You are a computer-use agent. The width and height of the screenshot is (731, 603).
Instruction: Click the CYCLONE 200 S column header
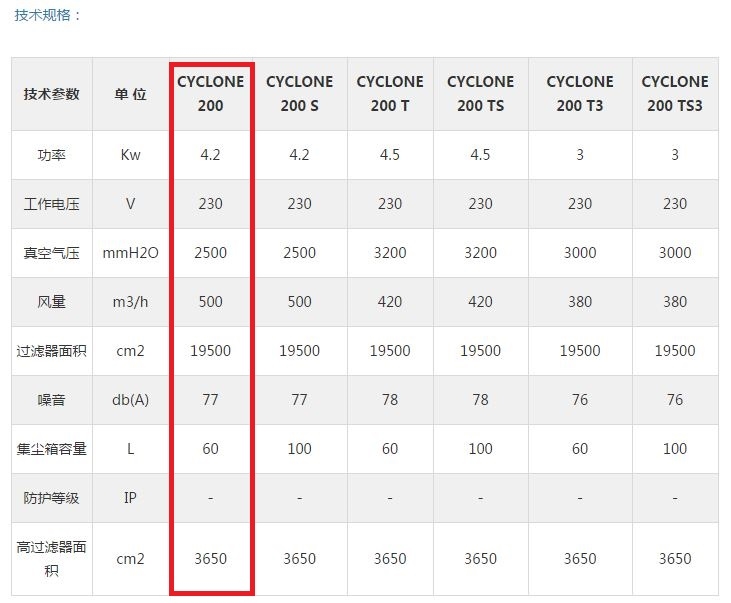tap(300, 94)
